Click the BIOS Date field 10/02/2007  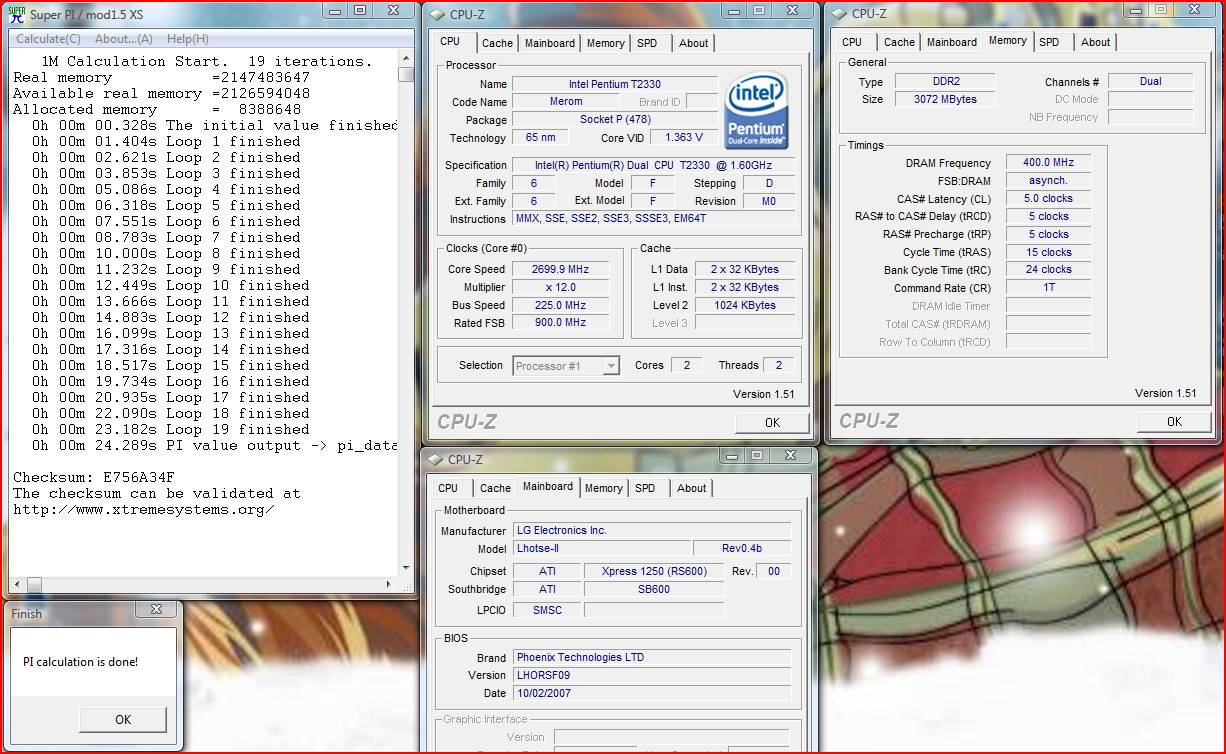[x=652, y=693]
